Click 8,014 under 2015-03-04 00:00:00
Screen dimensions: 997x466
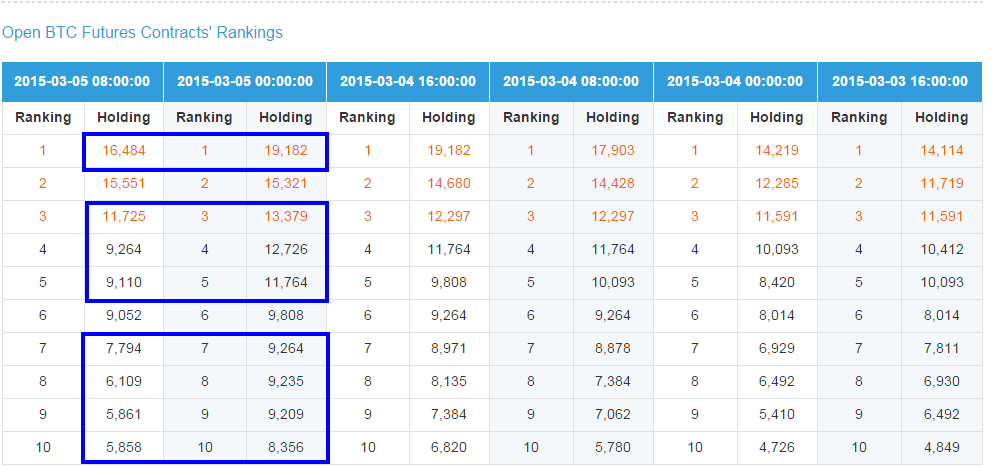click(776, 315)
